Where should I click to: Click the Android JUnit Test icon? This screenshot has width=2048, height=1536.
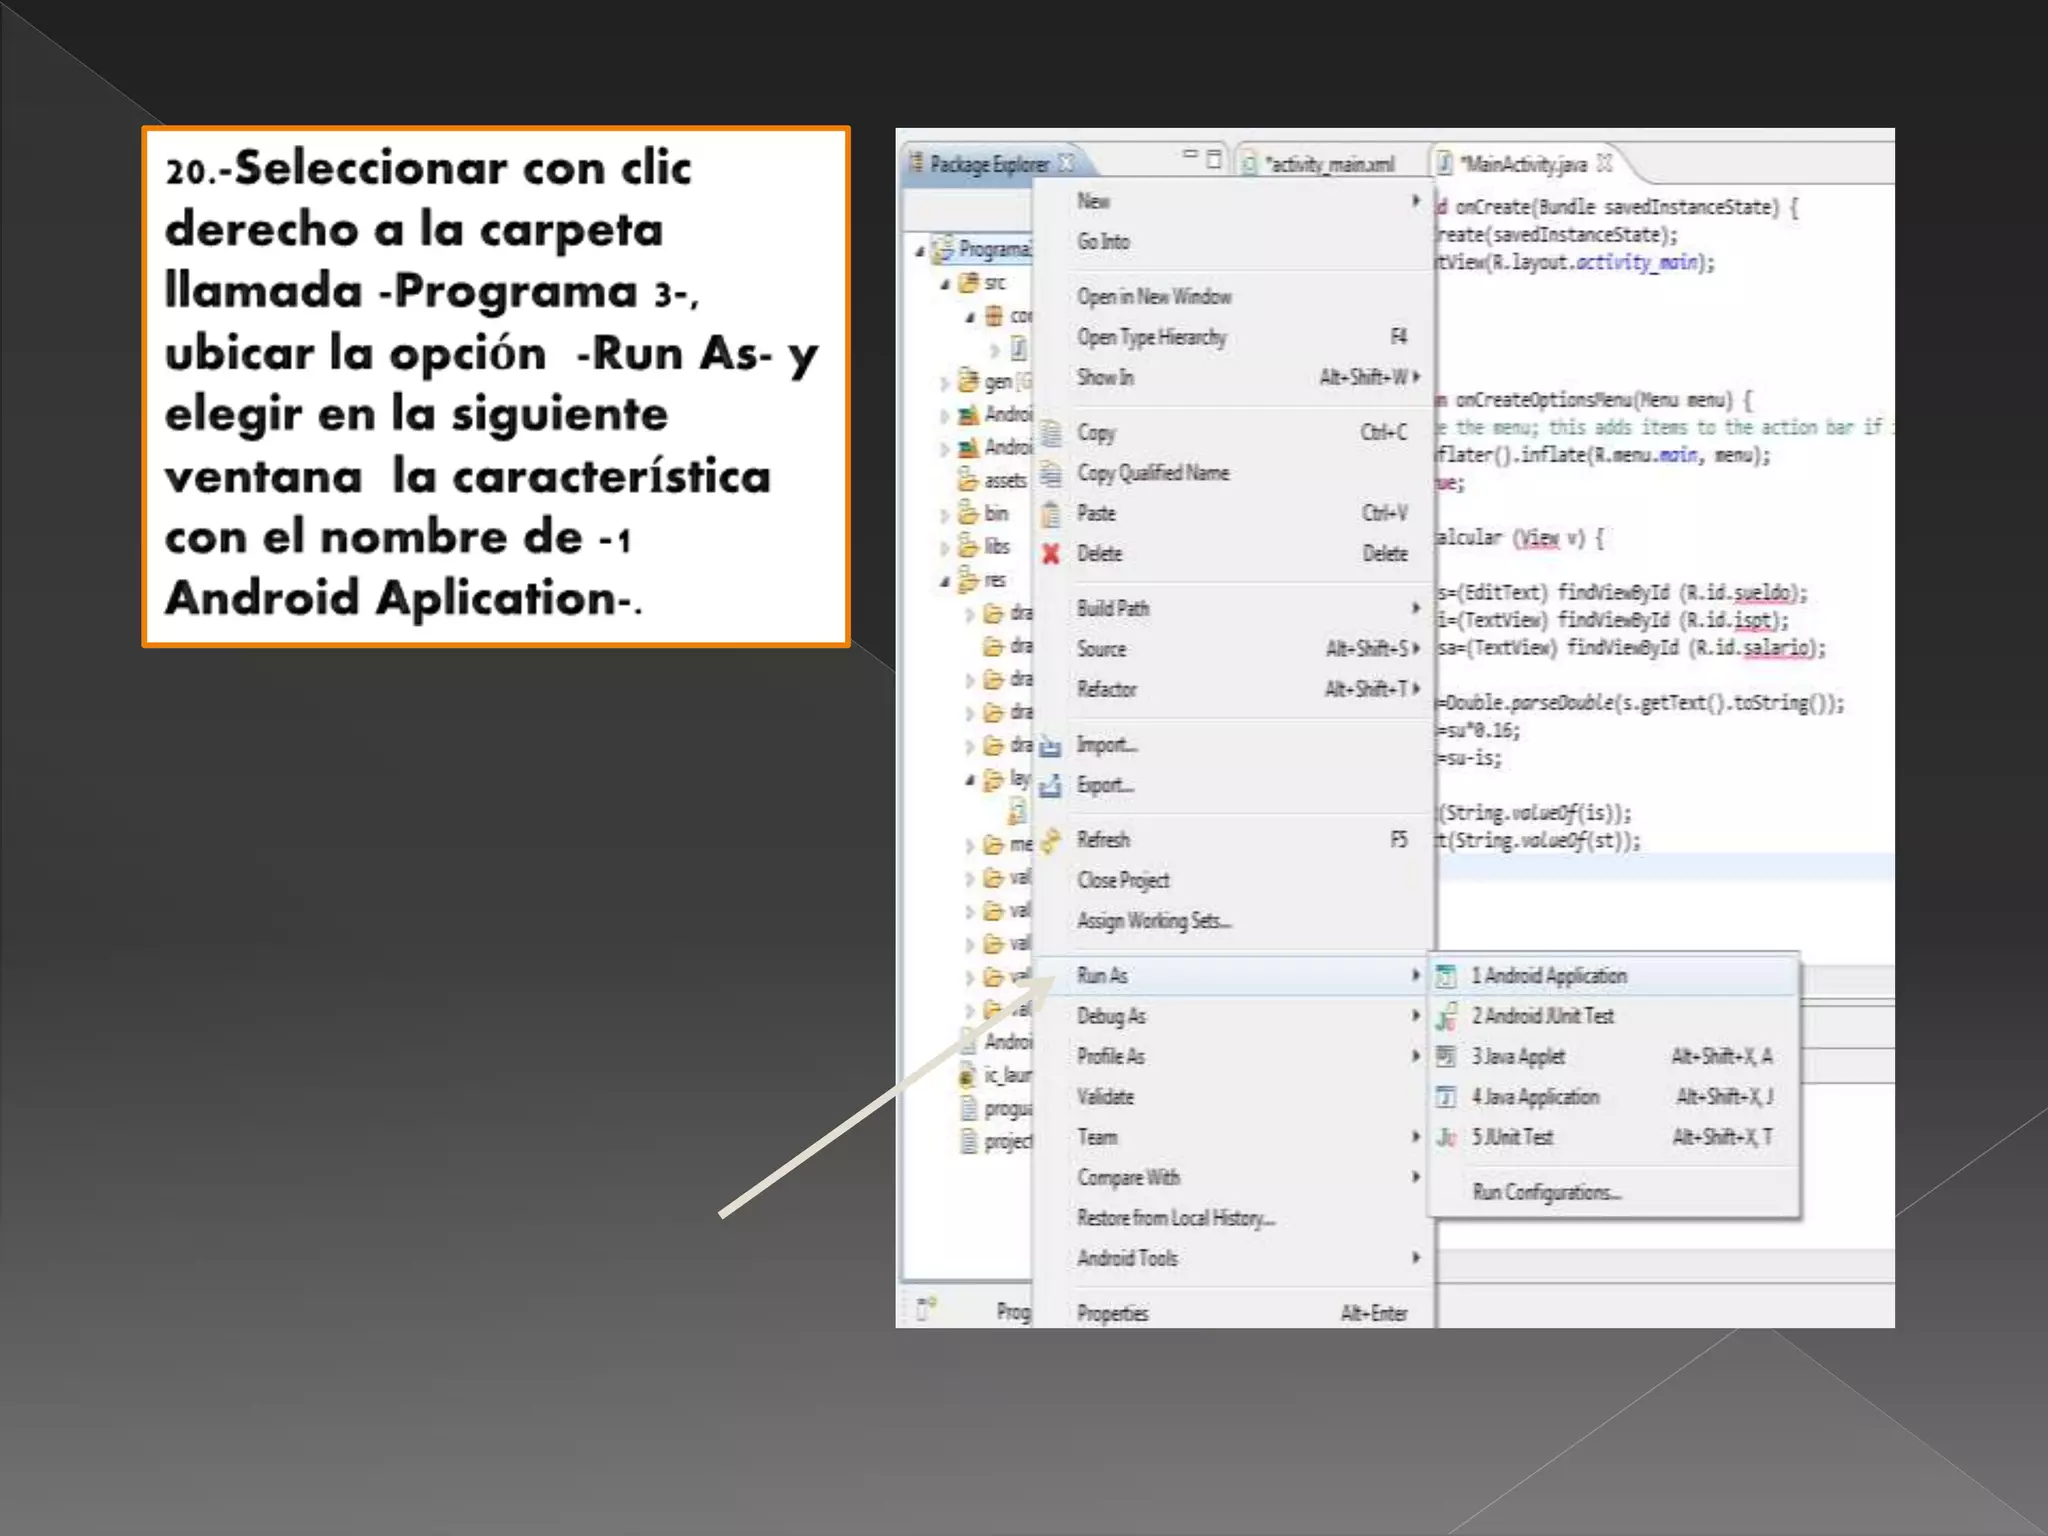pos(1446,1017)
